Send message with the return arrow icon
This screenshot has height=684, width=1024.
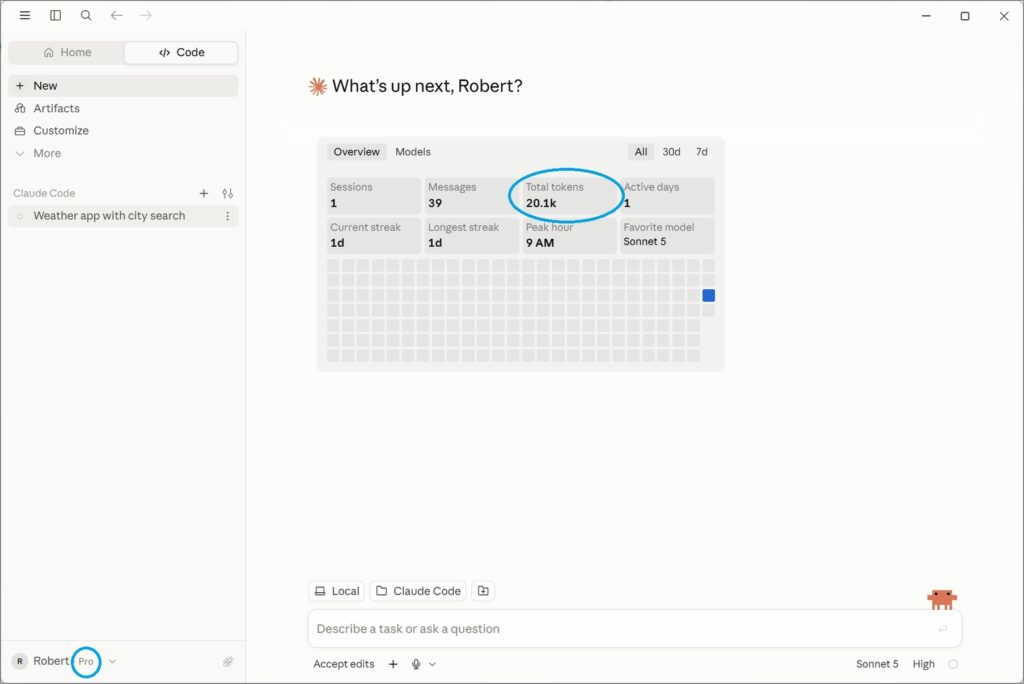(942, 628)
